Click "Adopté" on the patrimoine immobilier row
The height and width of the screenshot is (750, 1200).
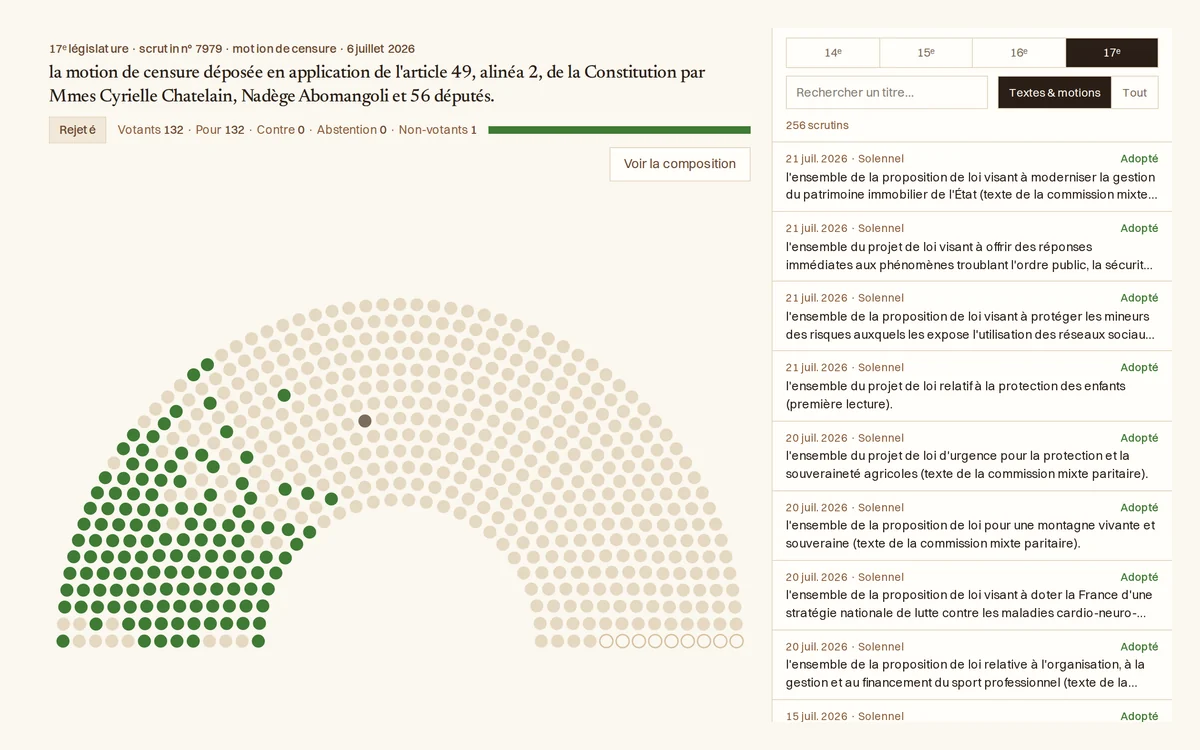(1139, 158)
